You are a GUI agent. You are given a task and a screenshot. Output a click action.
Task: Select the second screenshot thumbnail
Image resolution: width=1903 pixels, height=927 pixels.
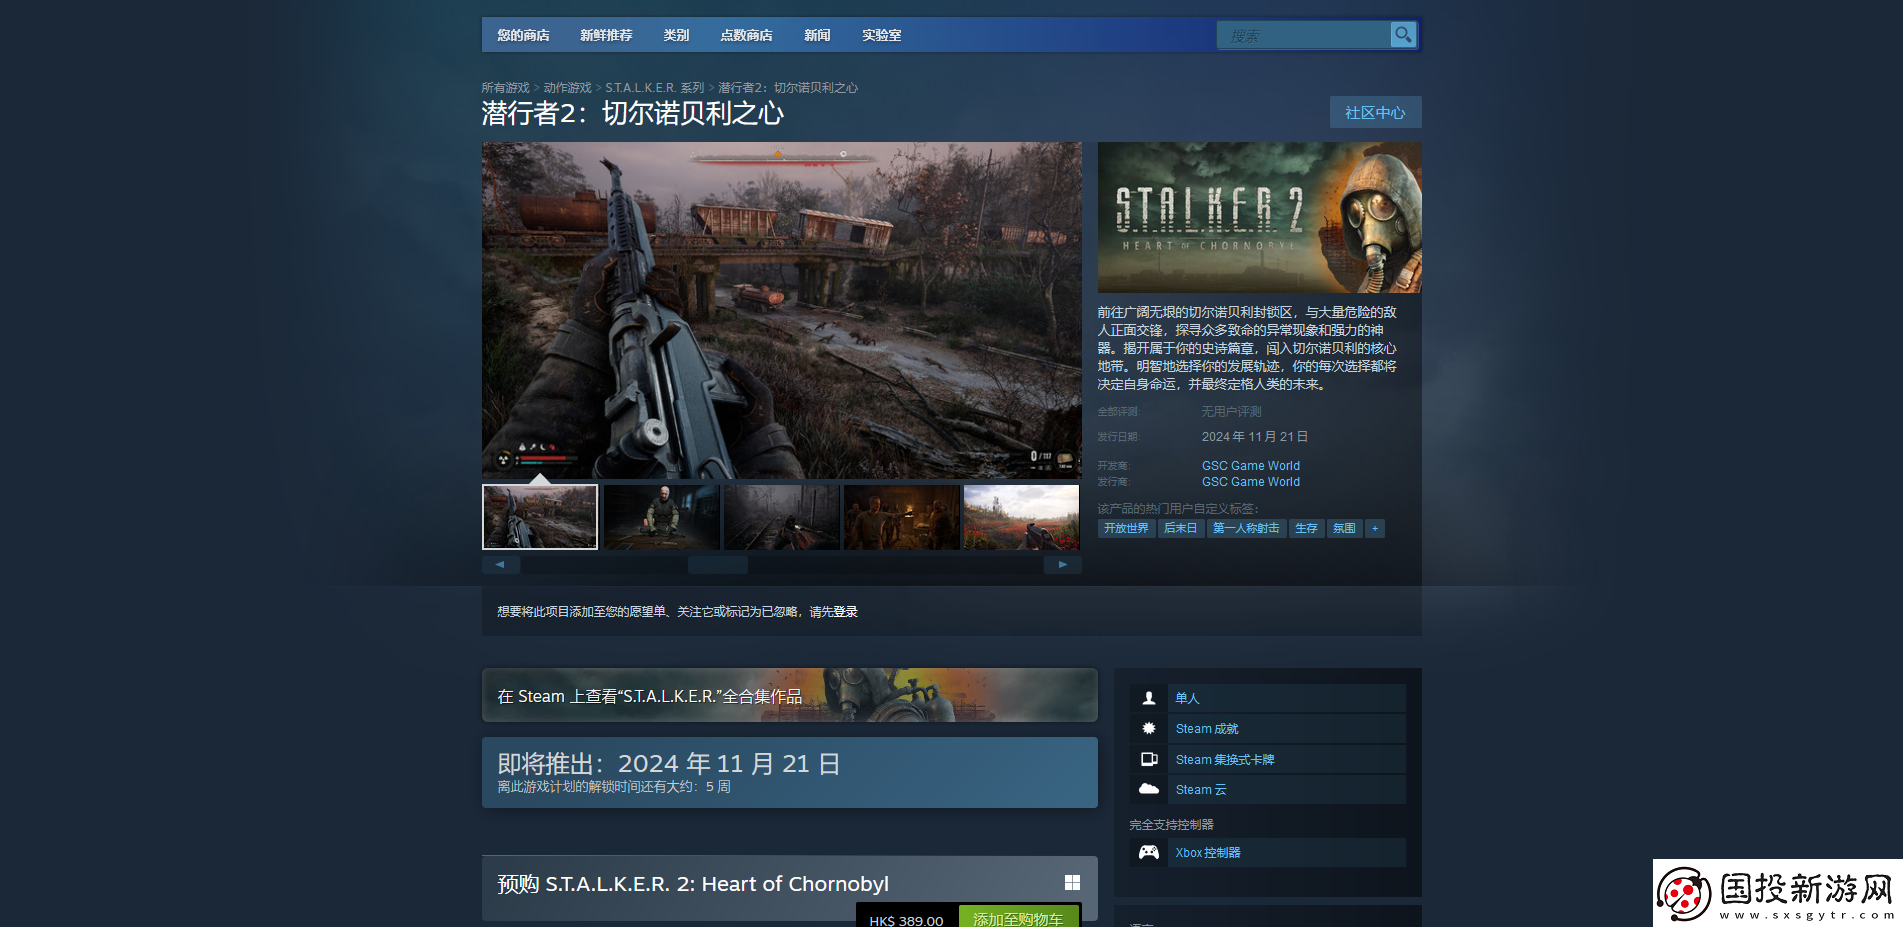tap(661, 517)
